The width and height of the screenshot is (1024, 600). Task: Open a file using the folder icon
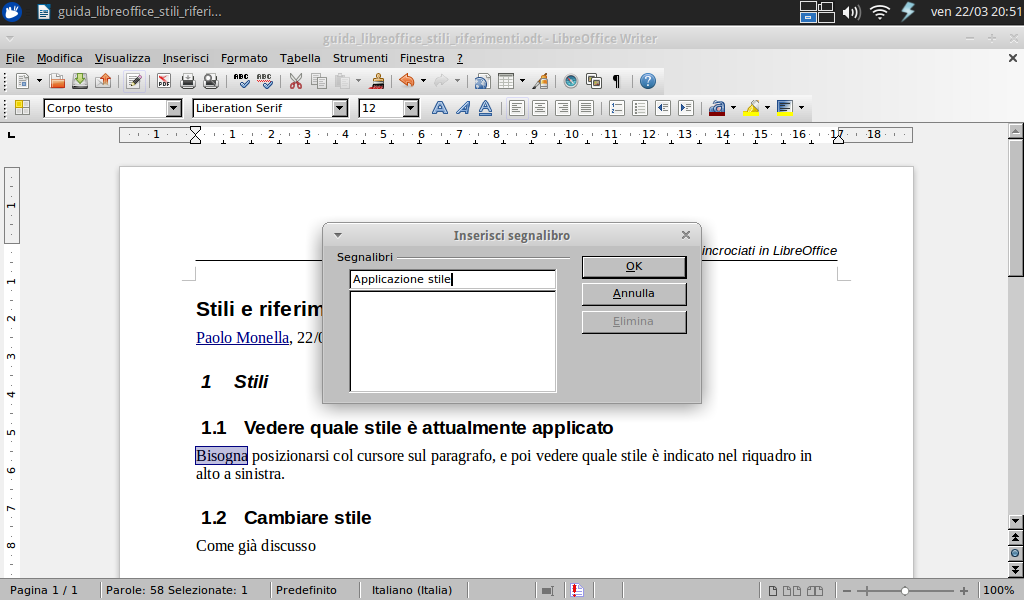[57, 81]
